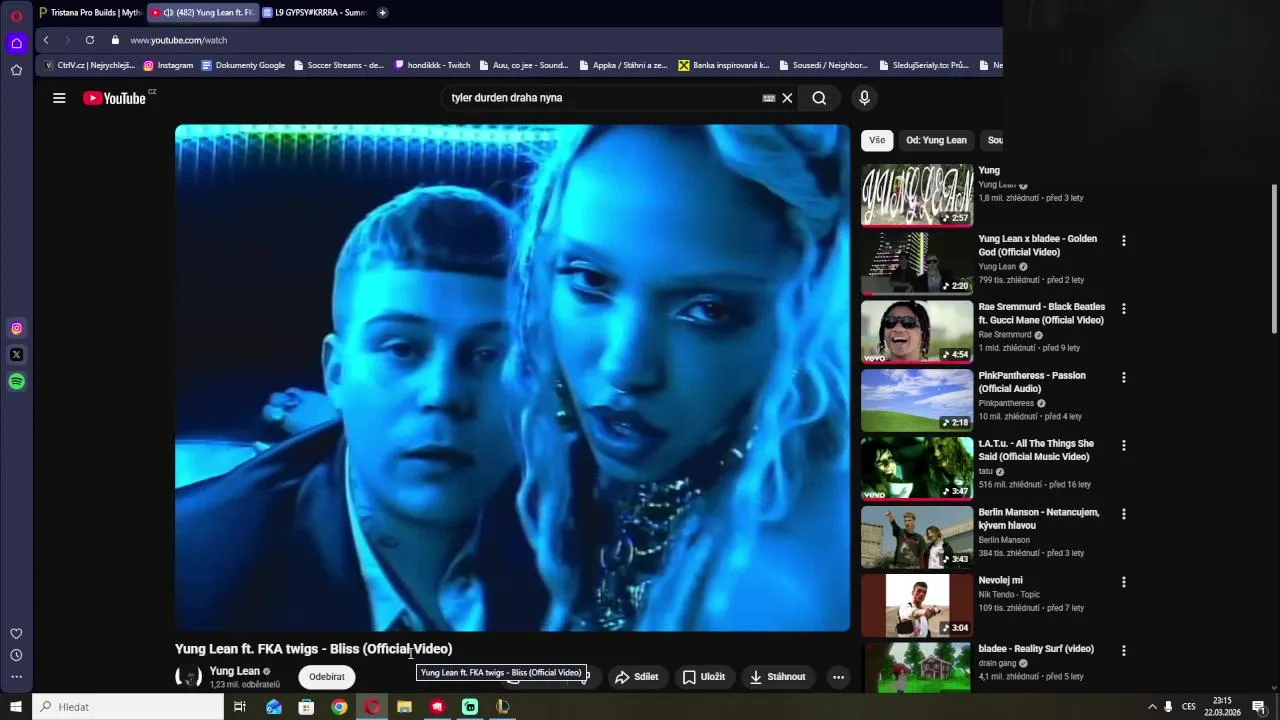
Task: Click the address bar URL youtube.com/watch
Action: (x=179, y=40)
